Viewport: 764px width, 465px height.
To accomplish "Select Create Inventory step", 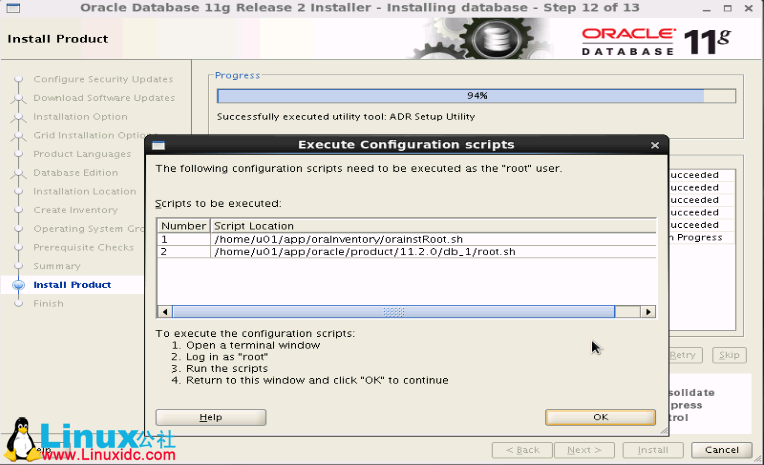I will [76, 210].
